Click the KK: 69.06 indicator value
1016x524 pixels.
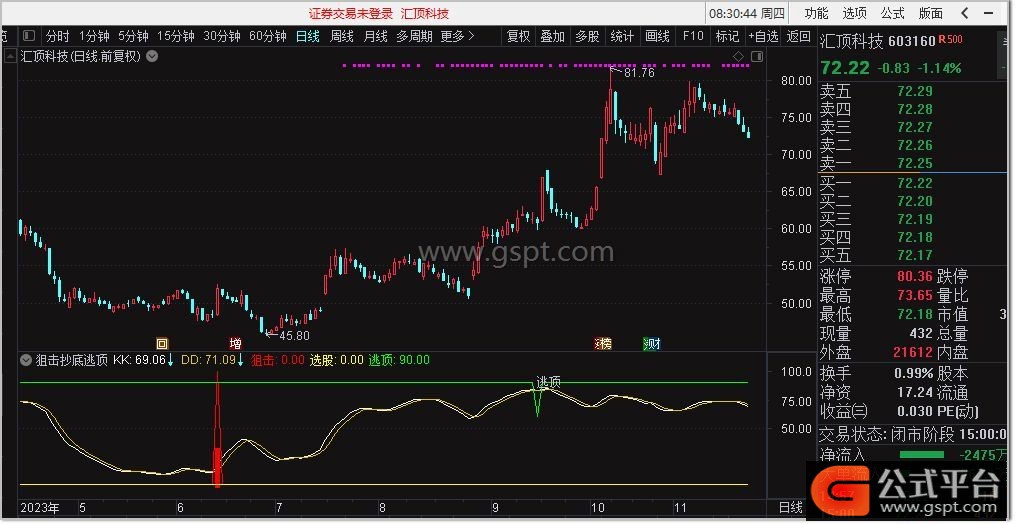pos(143,360)
